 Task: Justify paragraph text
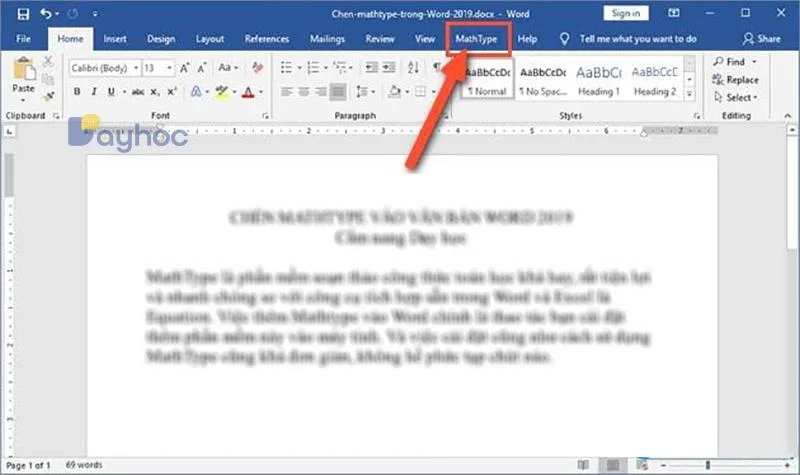tap(338, 92)
